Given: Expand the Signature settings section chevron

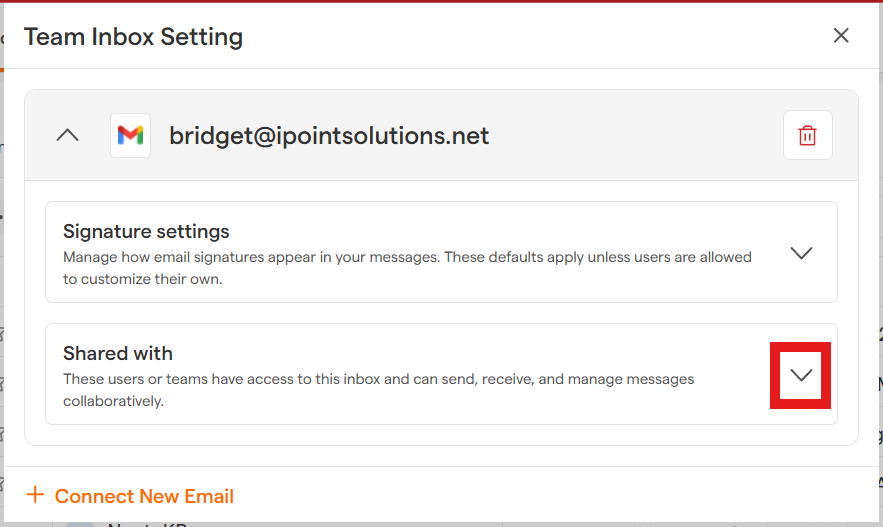Looking at the screenshot, I should point(801,253).
